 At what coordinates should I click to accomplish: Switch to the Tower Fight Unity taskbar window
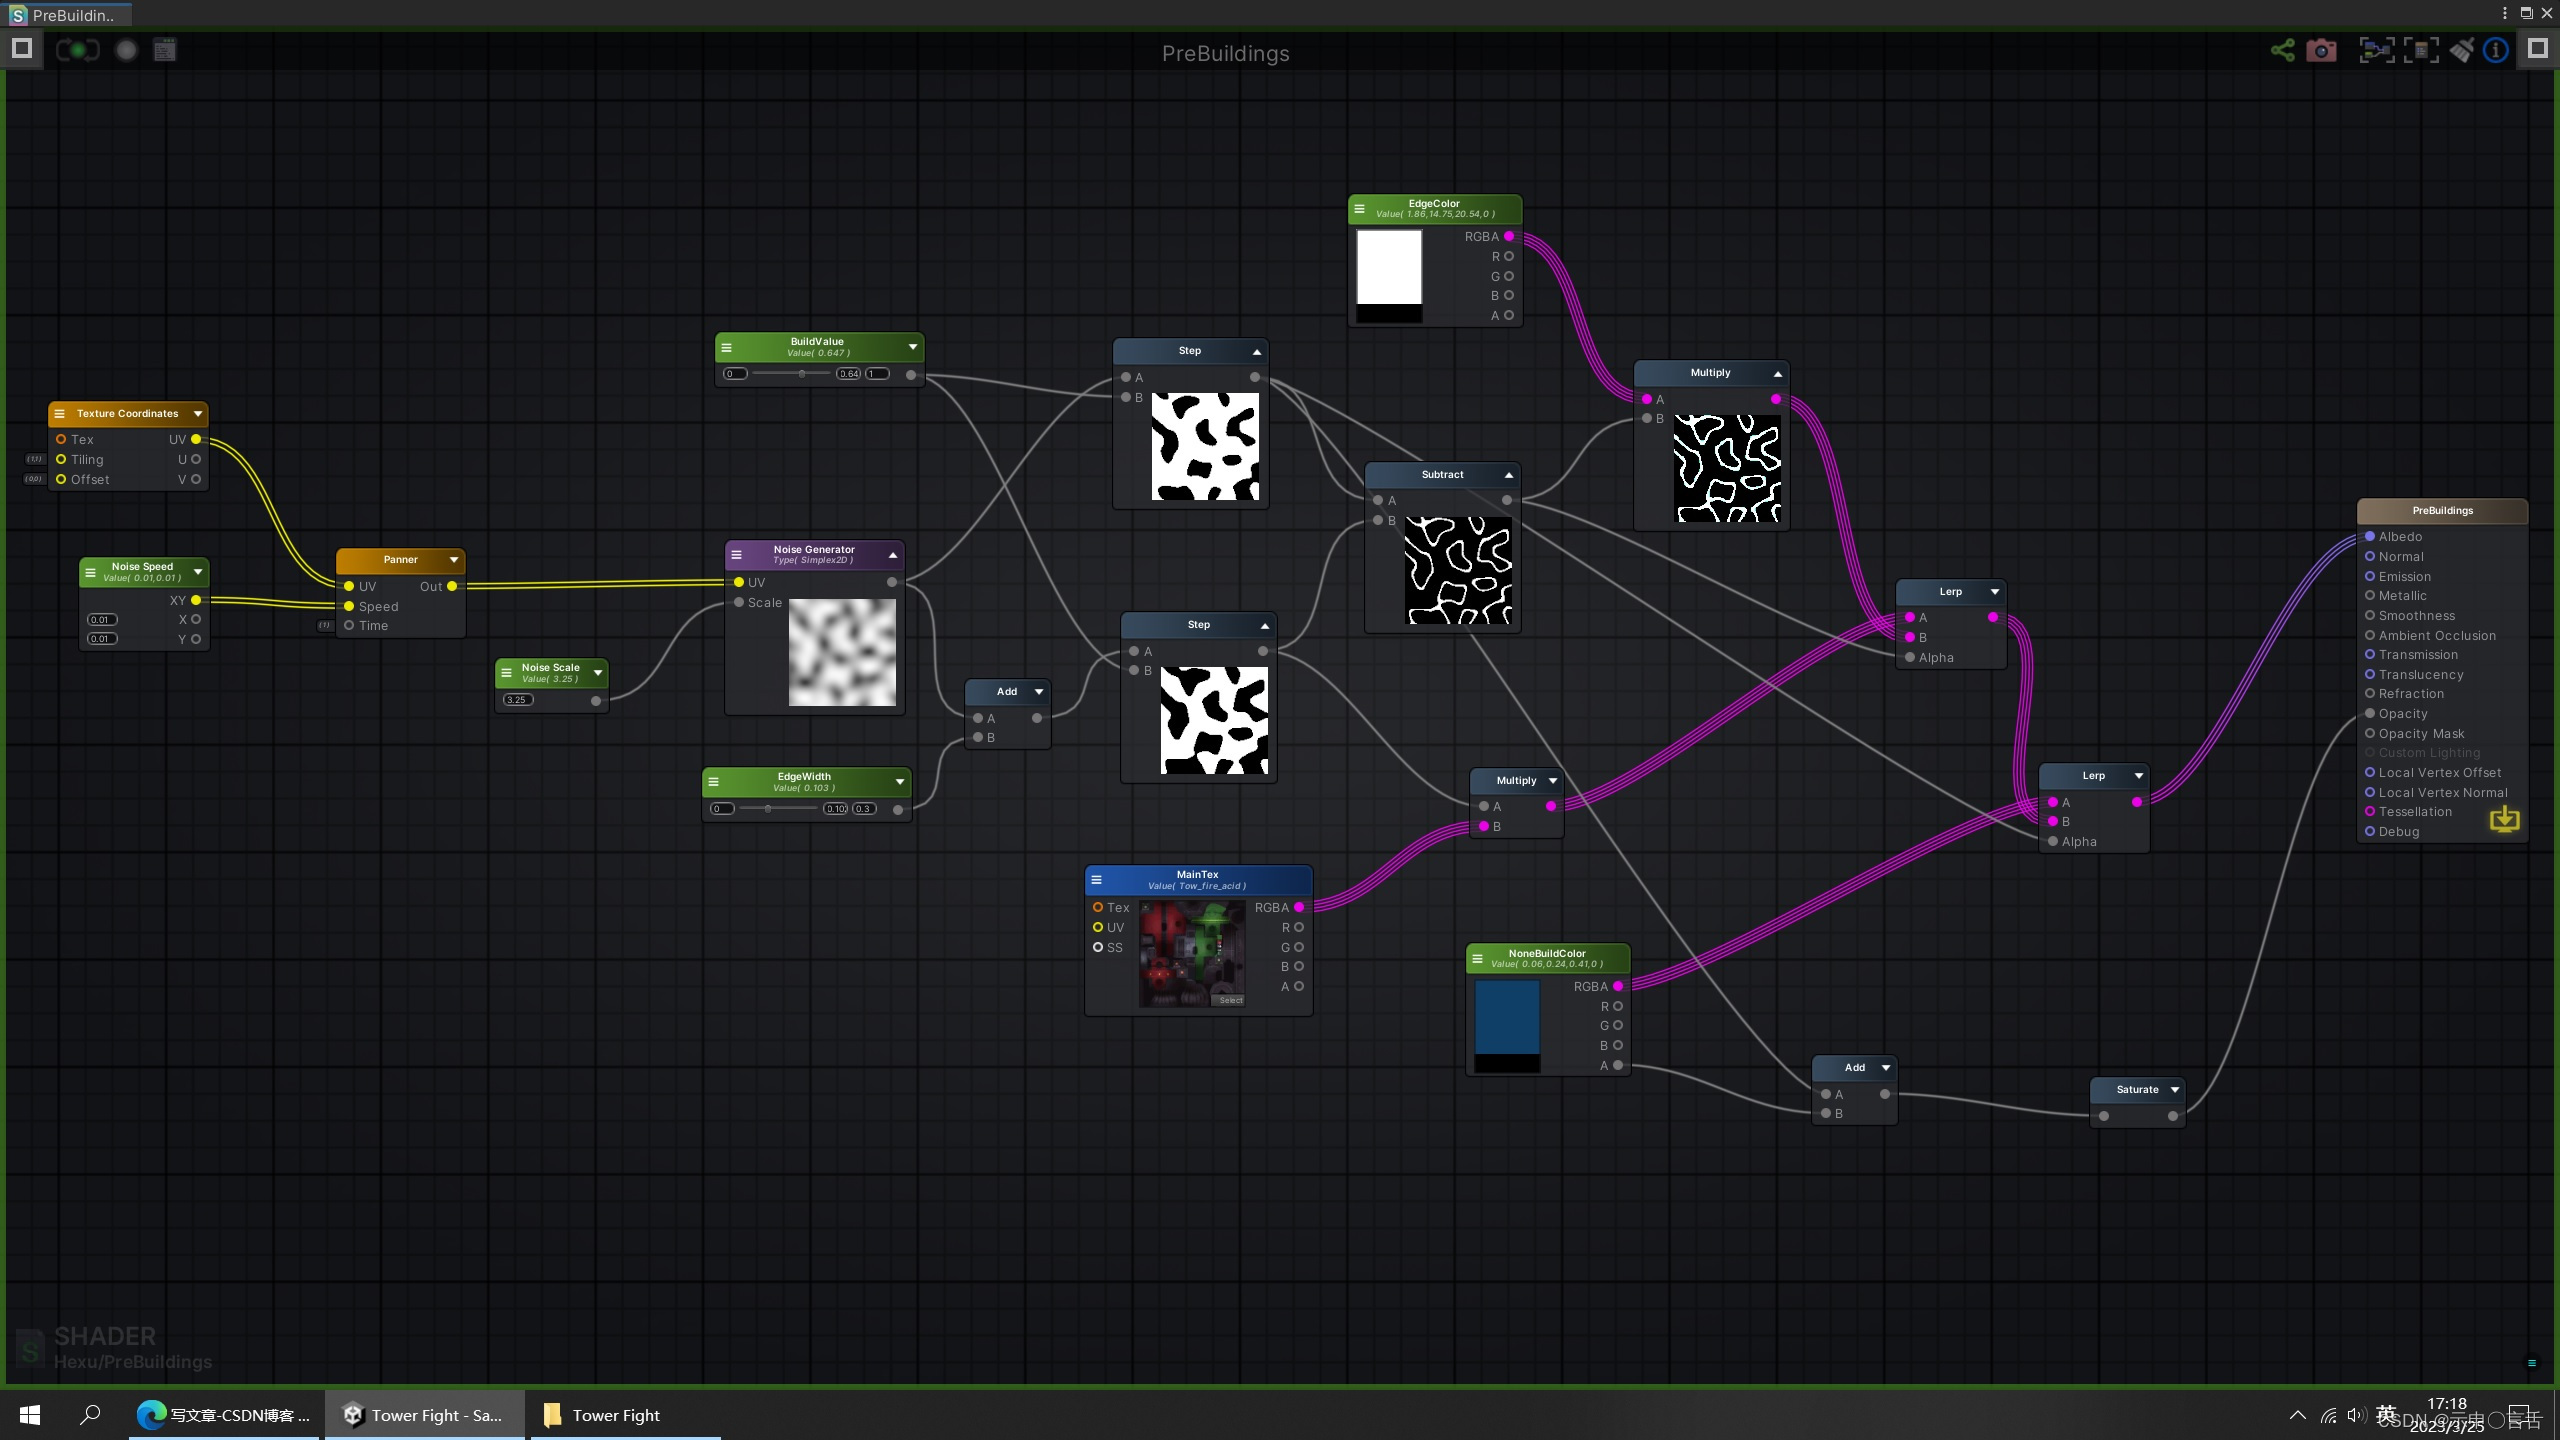click(x=424, y=1415)
